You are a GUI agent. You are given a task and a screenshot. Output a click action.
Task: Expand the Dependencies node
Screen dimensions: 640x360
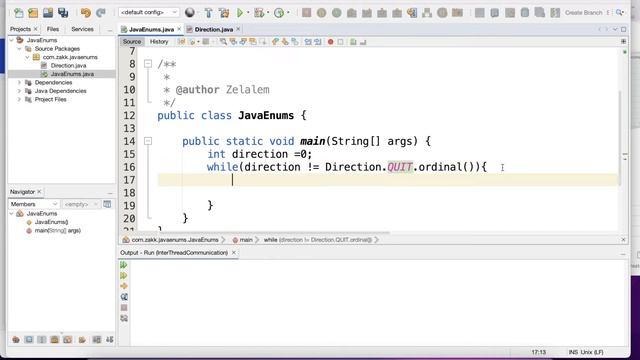(x=19, y=82)
